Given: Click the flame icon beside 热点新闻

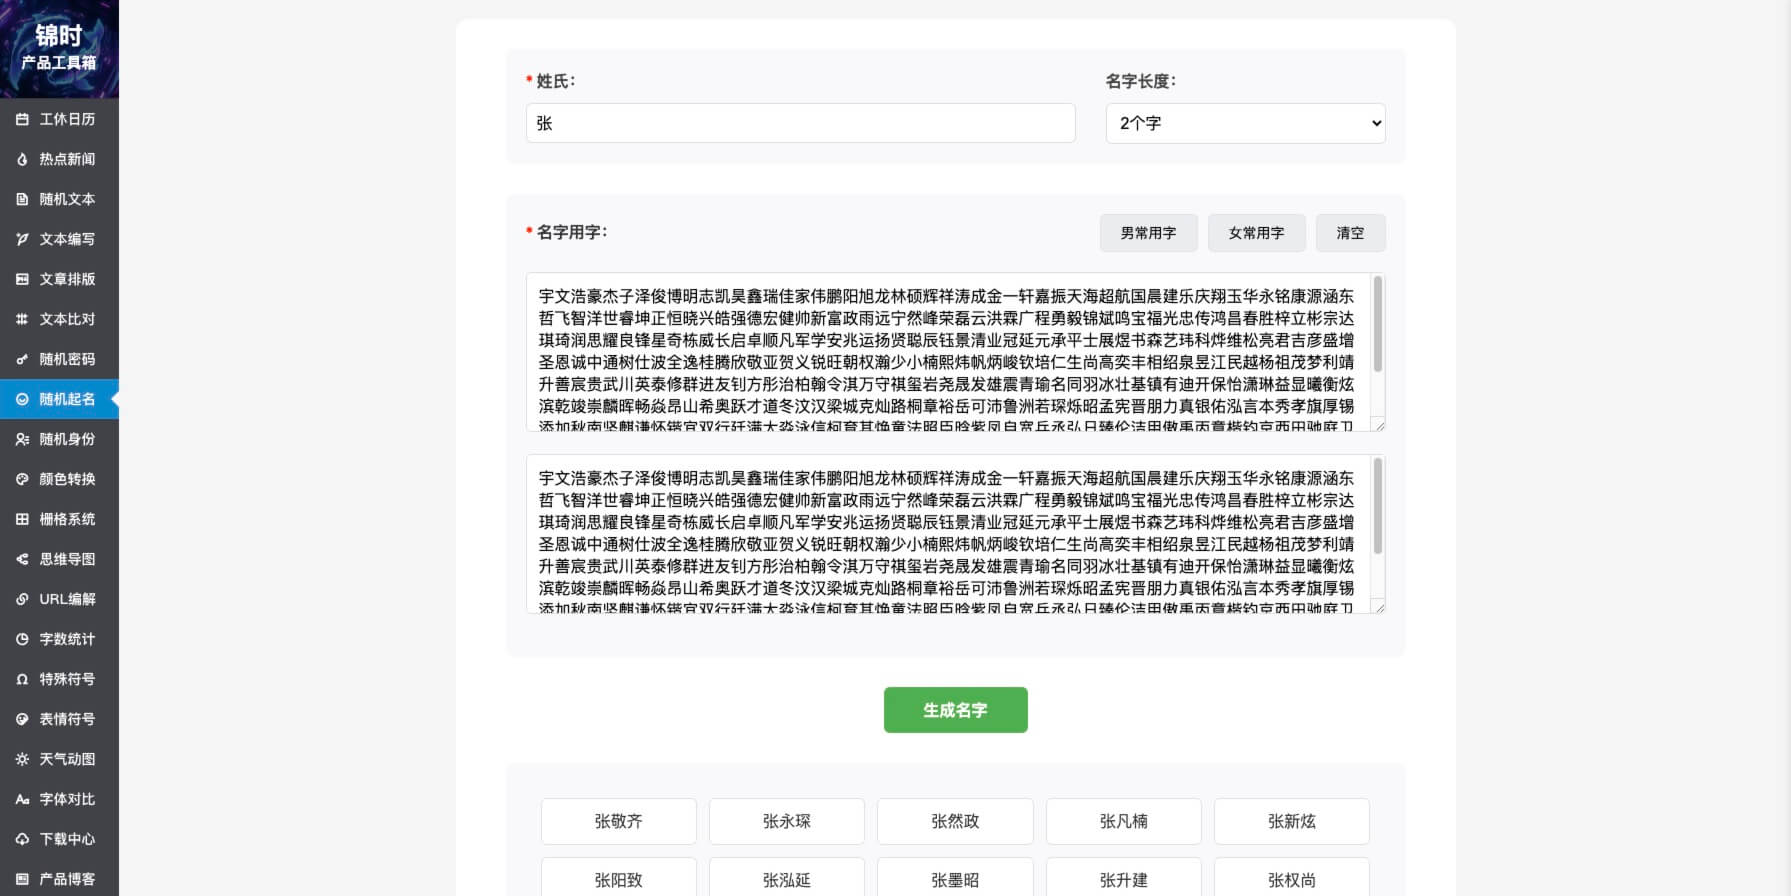Looking at the screenshot, I should click(22, 159).
